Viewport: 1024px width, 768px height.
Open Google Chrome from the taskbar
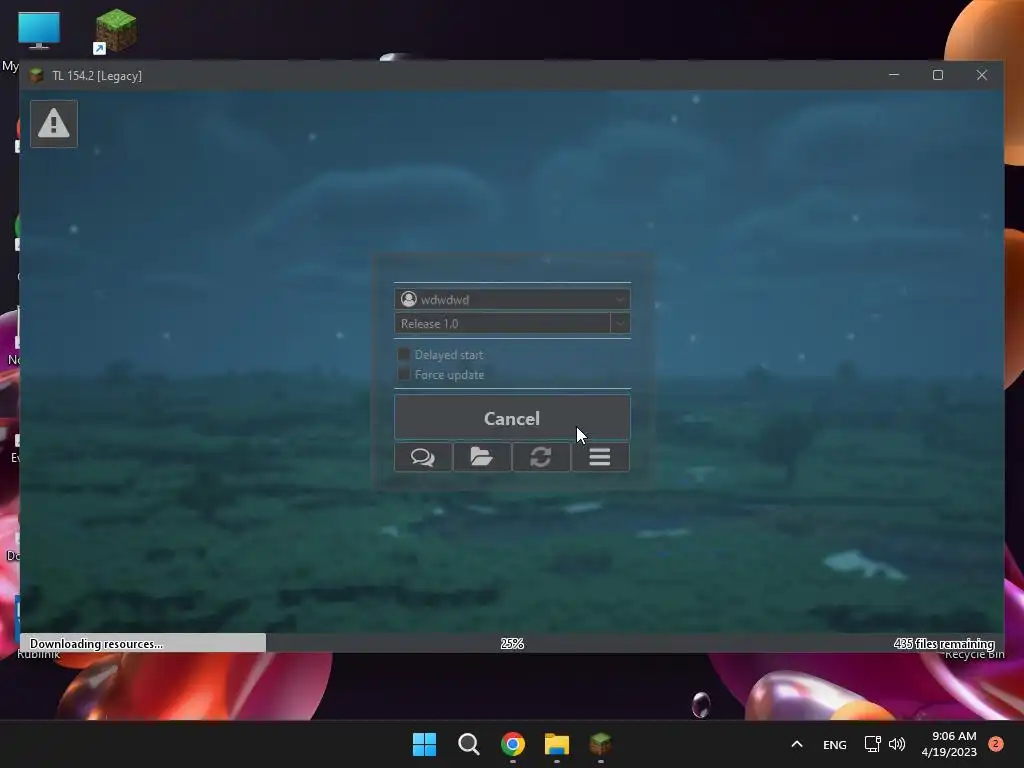coord(513,744)
